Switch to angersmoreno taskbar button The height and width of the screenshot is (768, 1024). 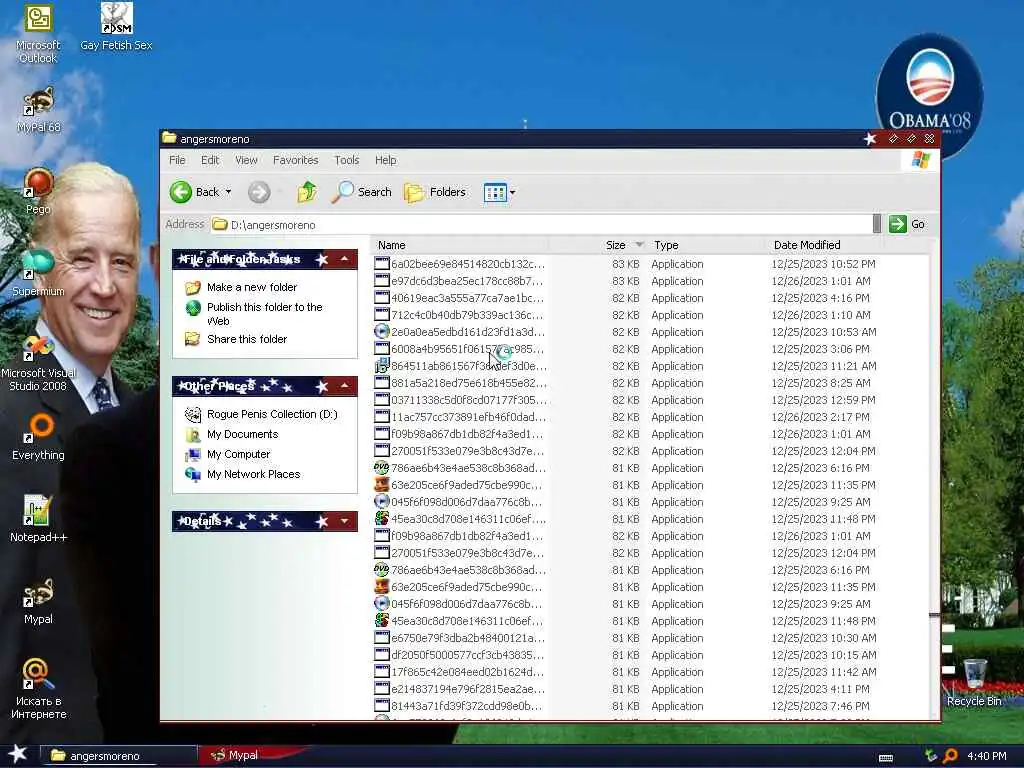click(x=118, y=756)
